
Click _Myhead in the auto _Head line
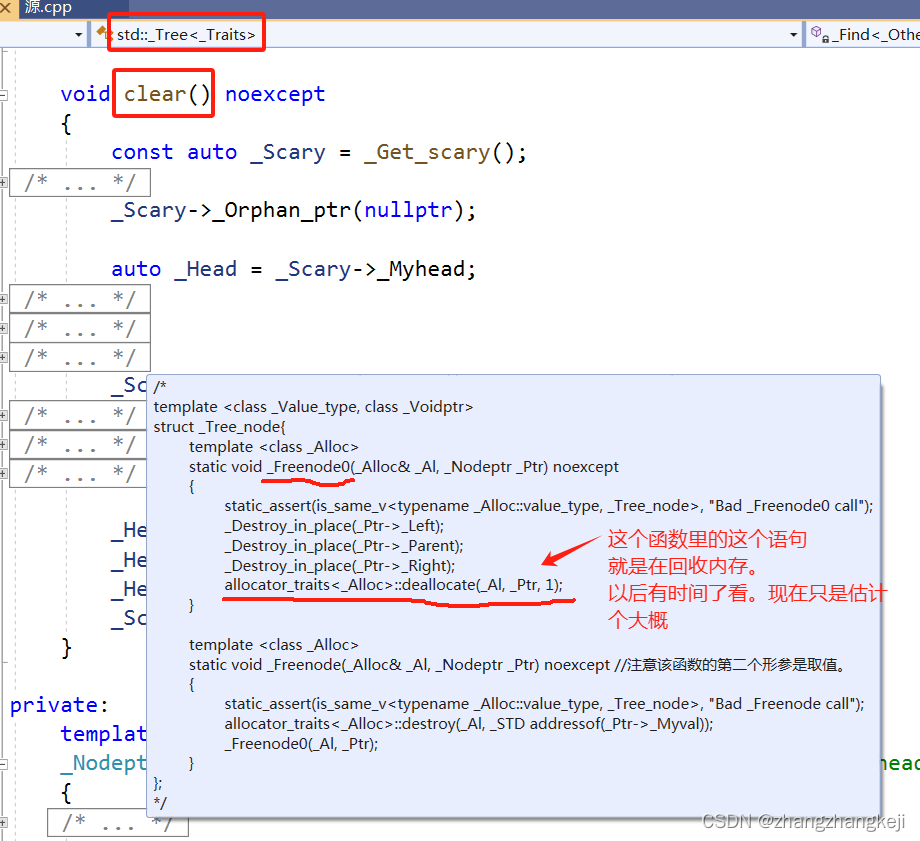tap(421, 269)
